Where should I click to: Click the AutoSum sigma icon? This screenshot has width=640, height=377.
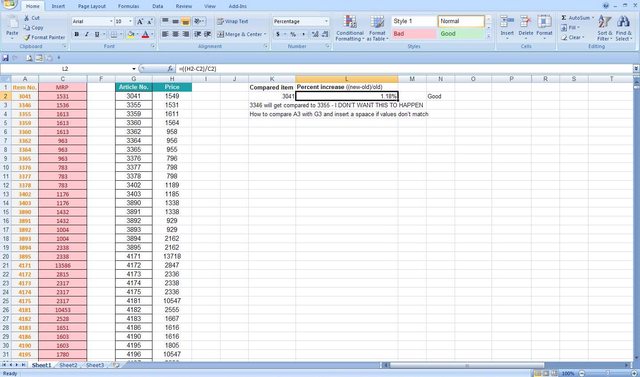564,18
